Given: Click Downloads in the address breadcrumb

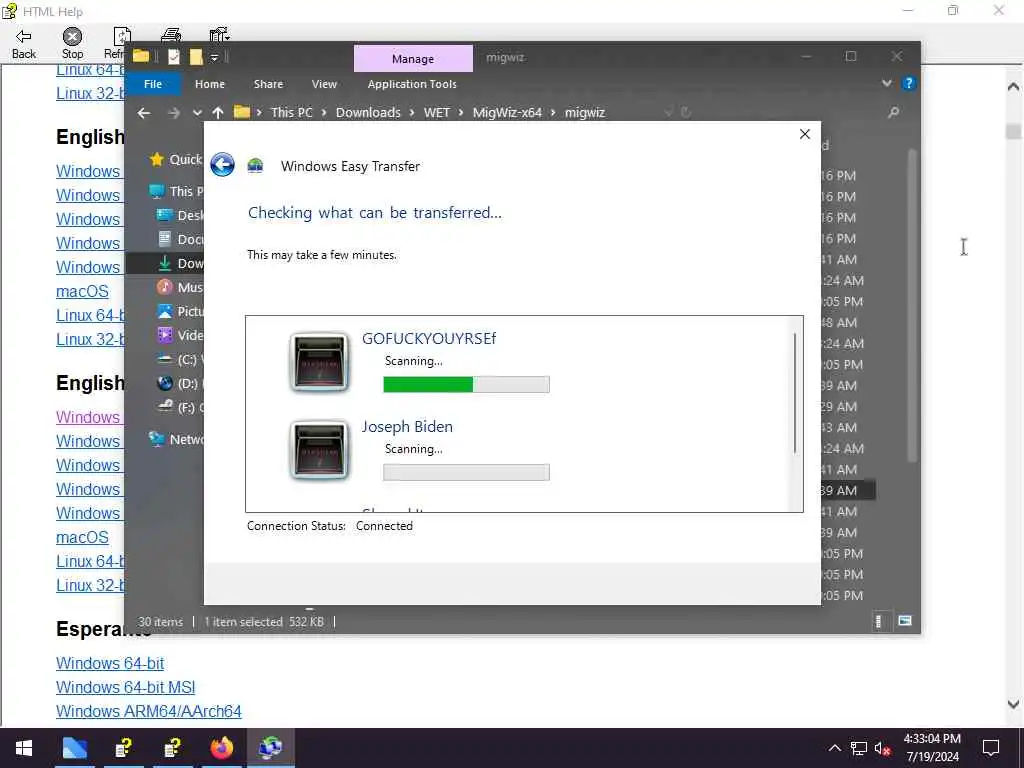Looking at the screenshot, I should [368, 112].
